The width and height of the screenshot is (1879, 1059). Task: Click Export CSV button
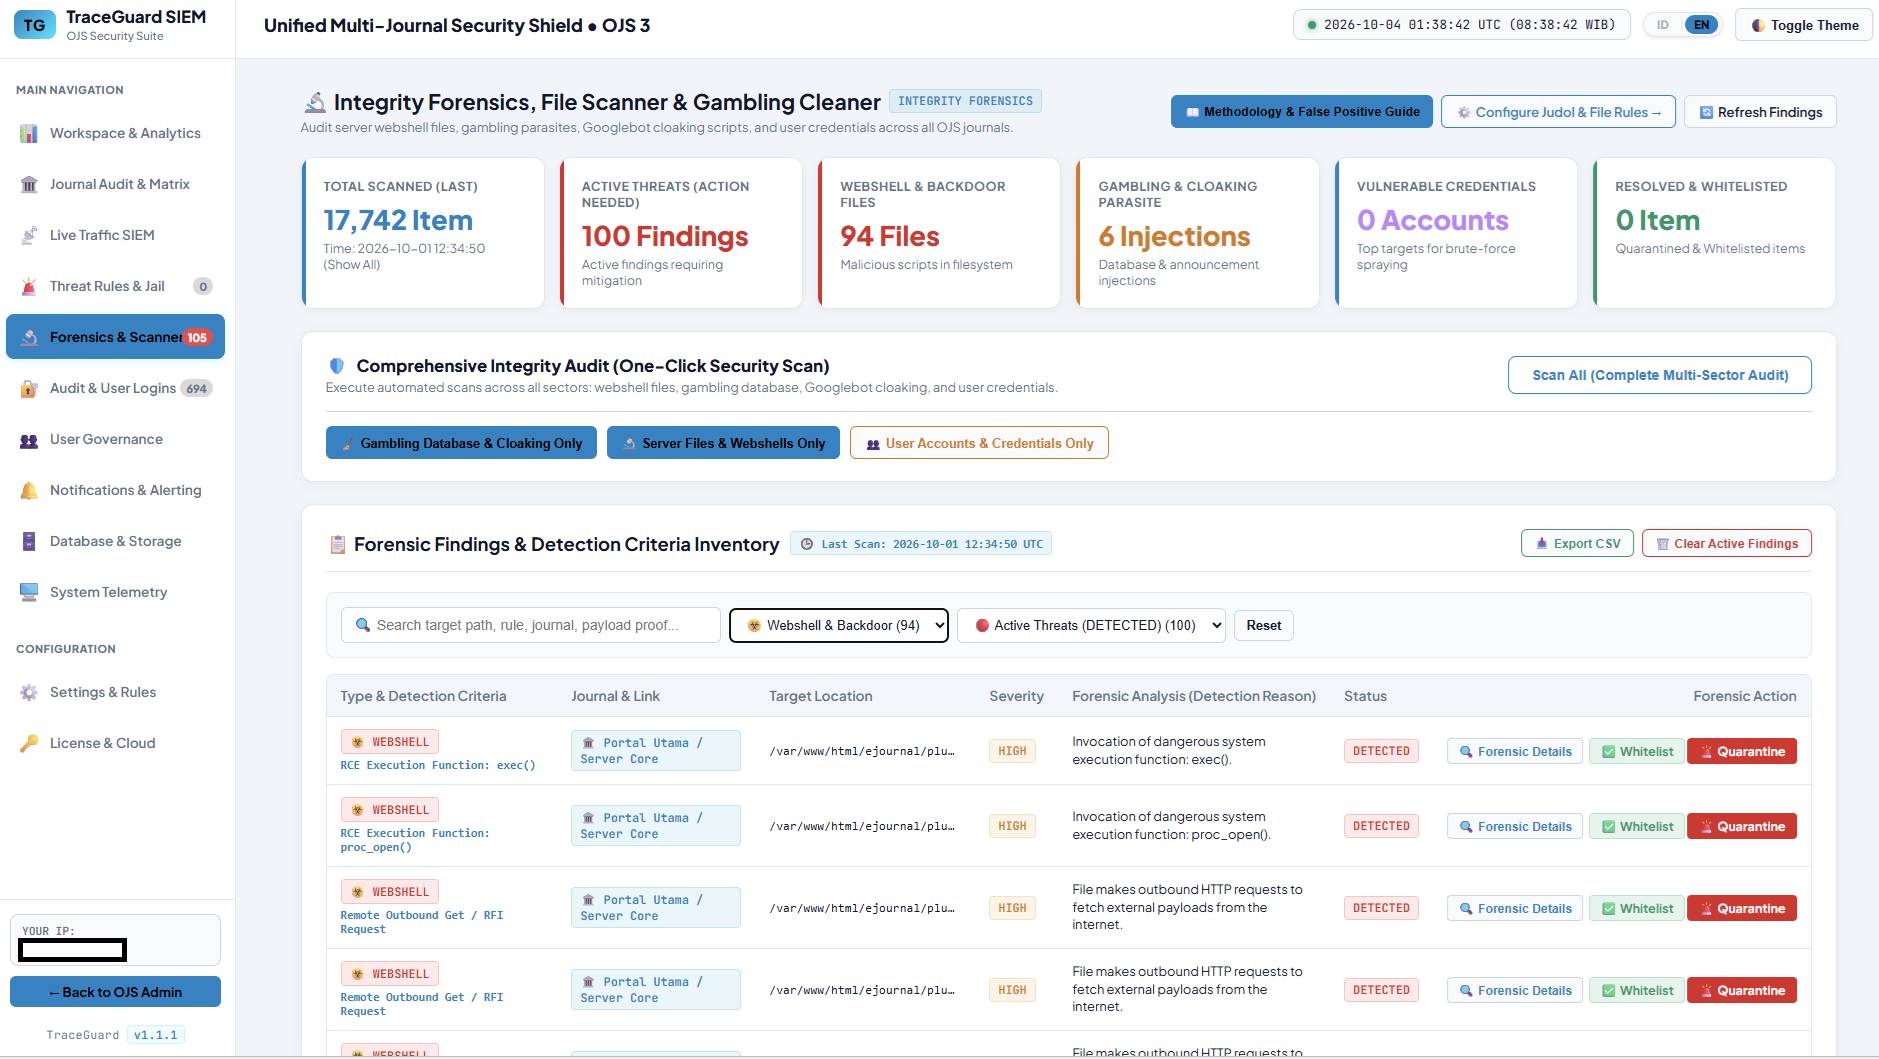pos(1577,543)
